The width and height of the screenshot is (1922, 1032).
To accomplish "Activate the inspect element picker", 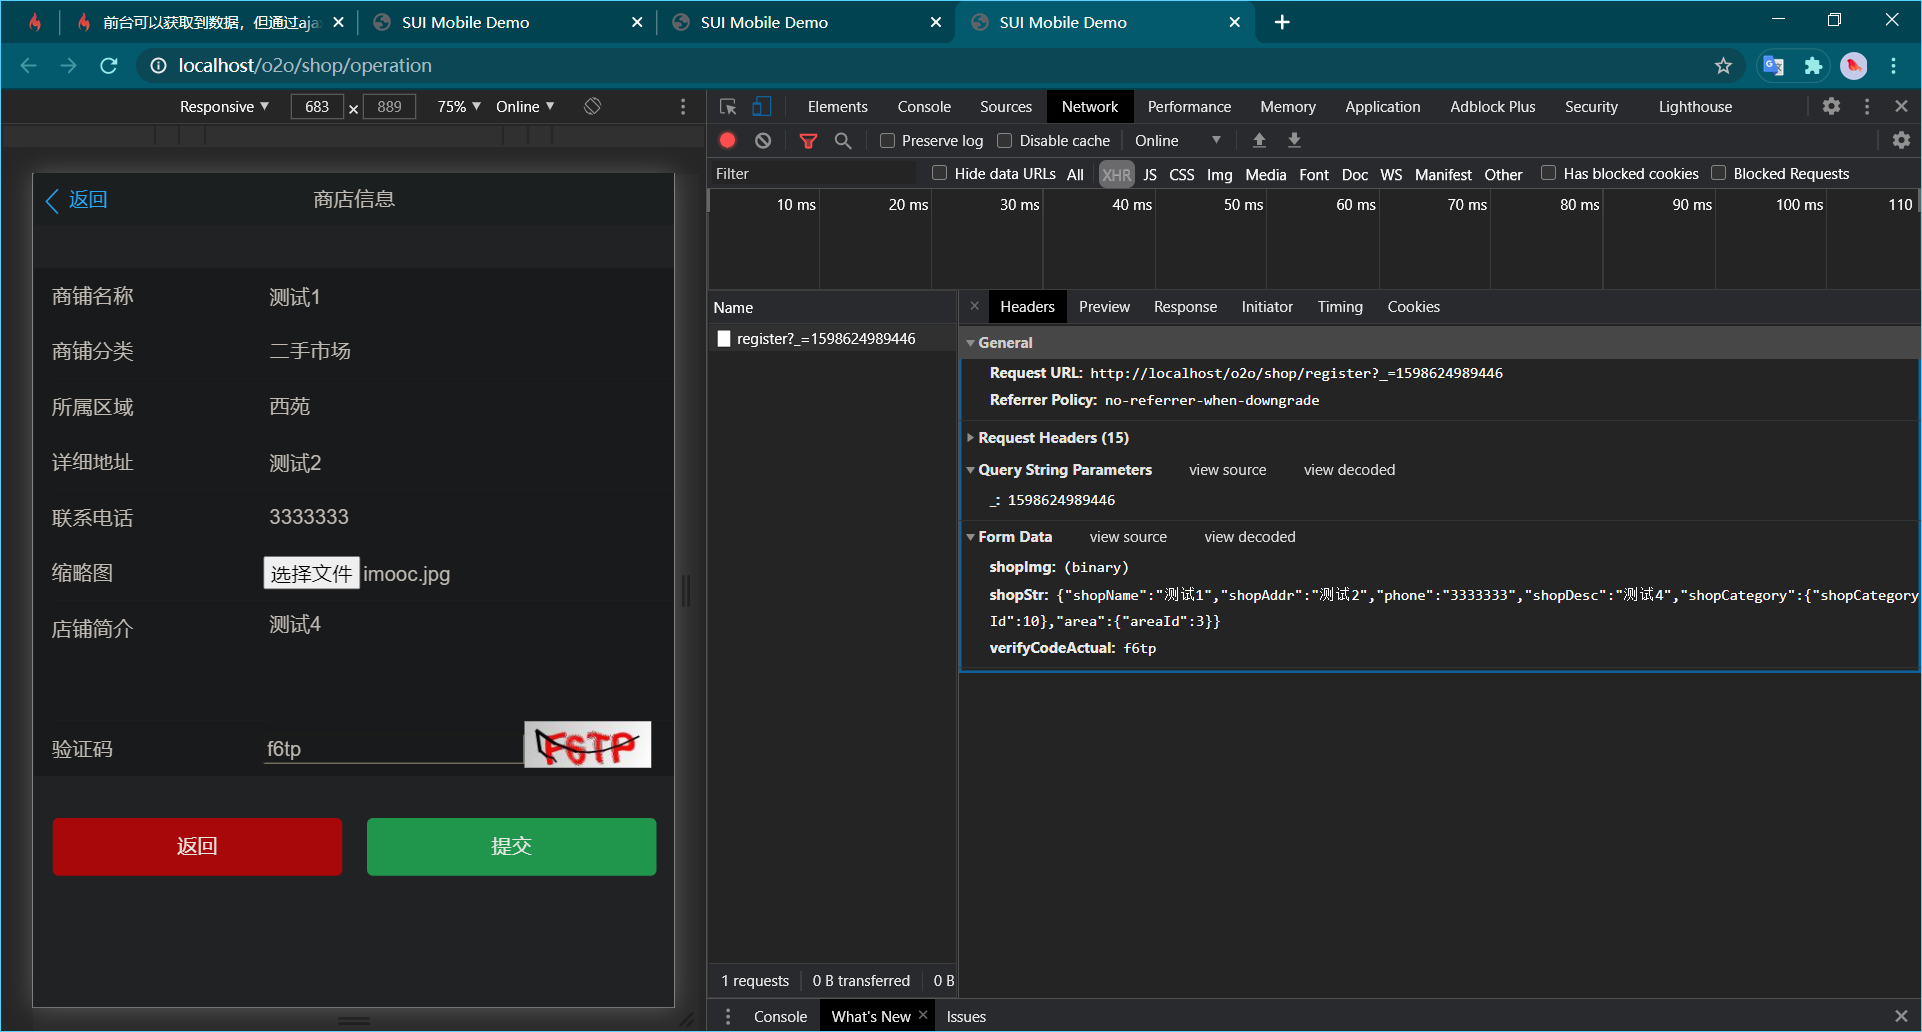I will tap(728, 106).
